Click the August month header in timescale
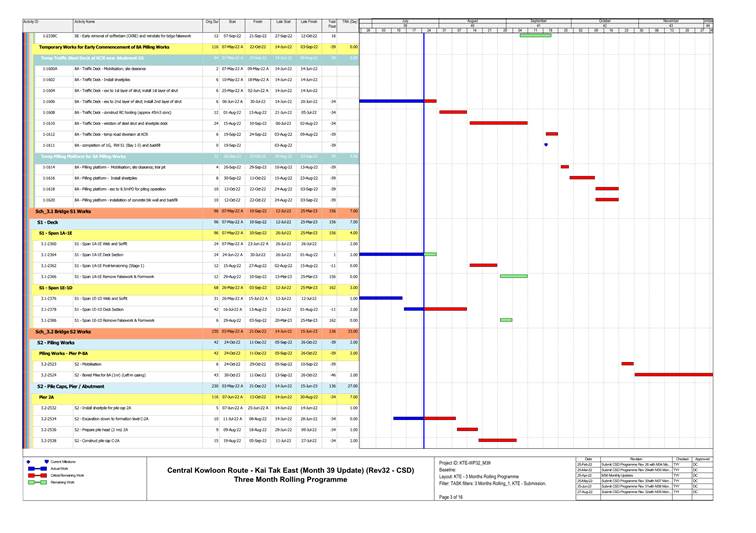Viewport: 756px width, 533px height. tap(473, 19)
